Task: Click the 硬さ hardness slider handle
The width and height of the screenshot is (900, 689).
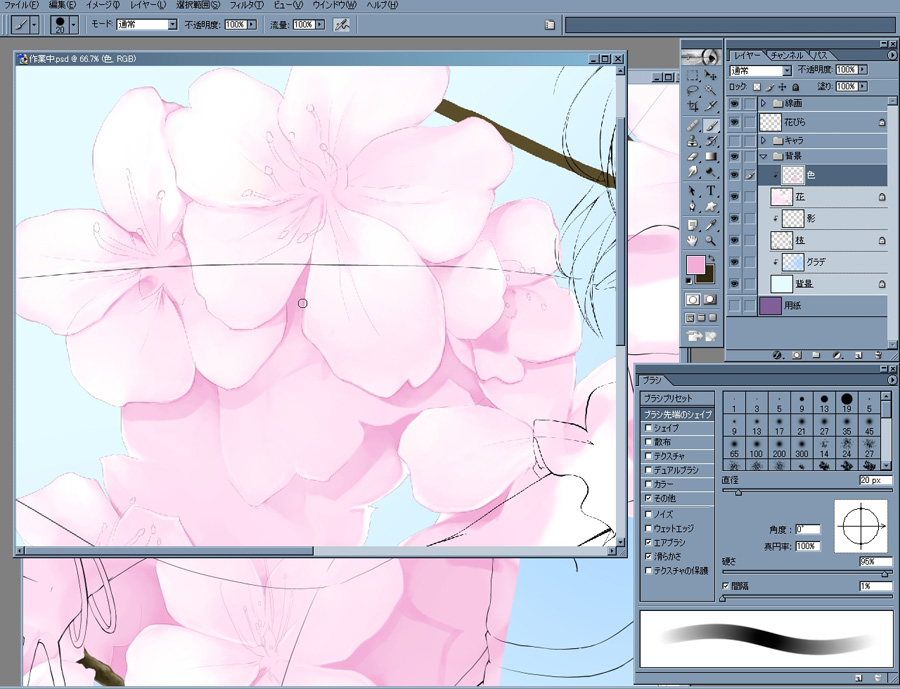Action: click(885, 574)
